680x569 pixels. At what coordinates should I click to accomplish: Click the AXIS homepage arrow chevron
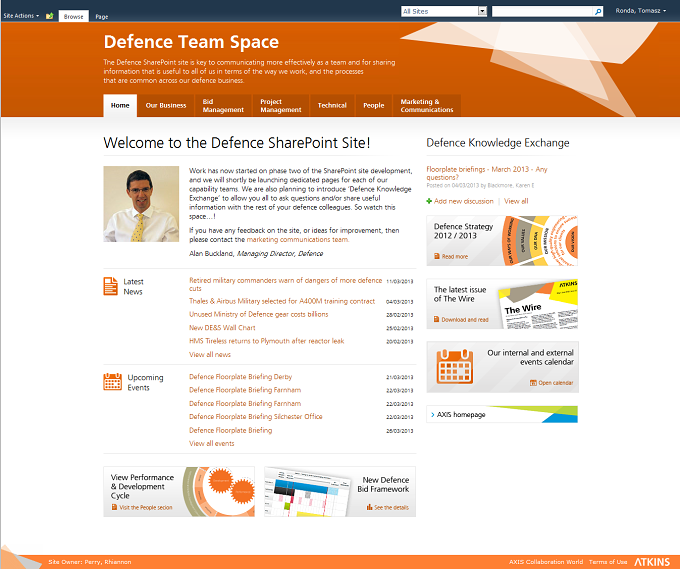pyautogui.click(x=432, y=415)
